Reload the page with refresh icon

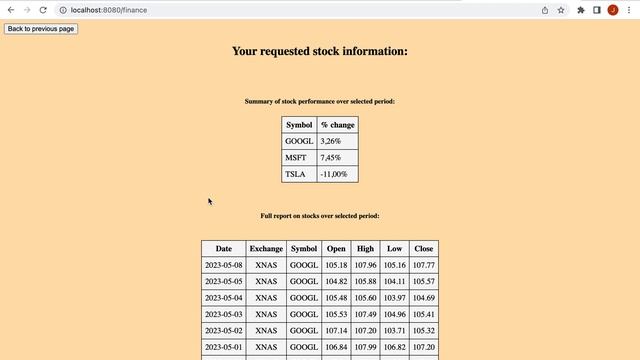pos(43,10)
